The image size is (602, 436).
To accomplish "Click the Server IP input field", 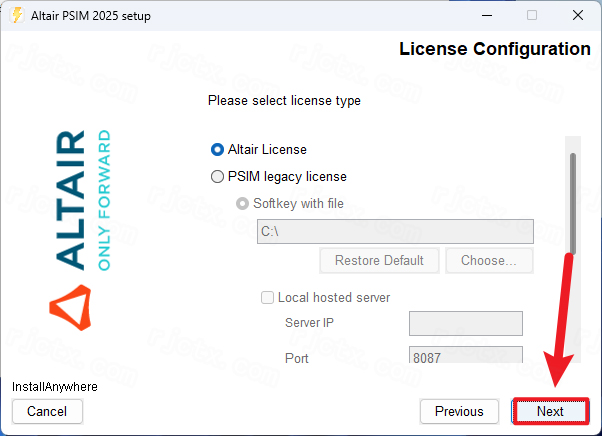I will click(x=465, y=323).
